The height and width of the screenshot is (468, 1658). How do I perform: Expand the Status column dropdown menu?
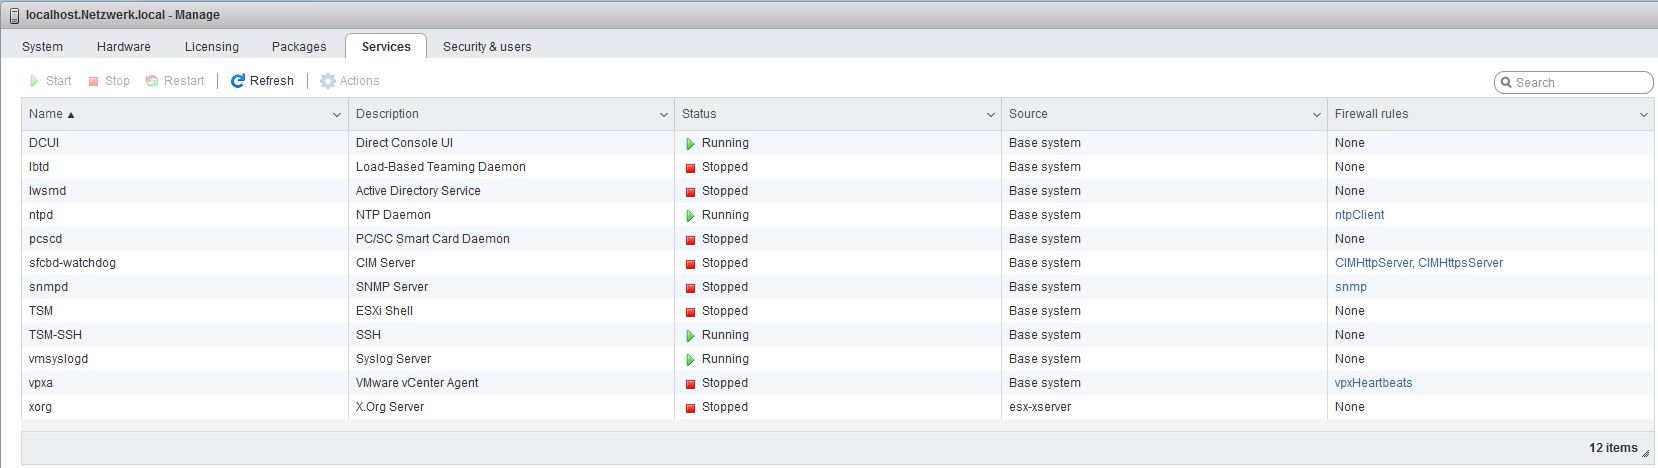coord(990,115)
